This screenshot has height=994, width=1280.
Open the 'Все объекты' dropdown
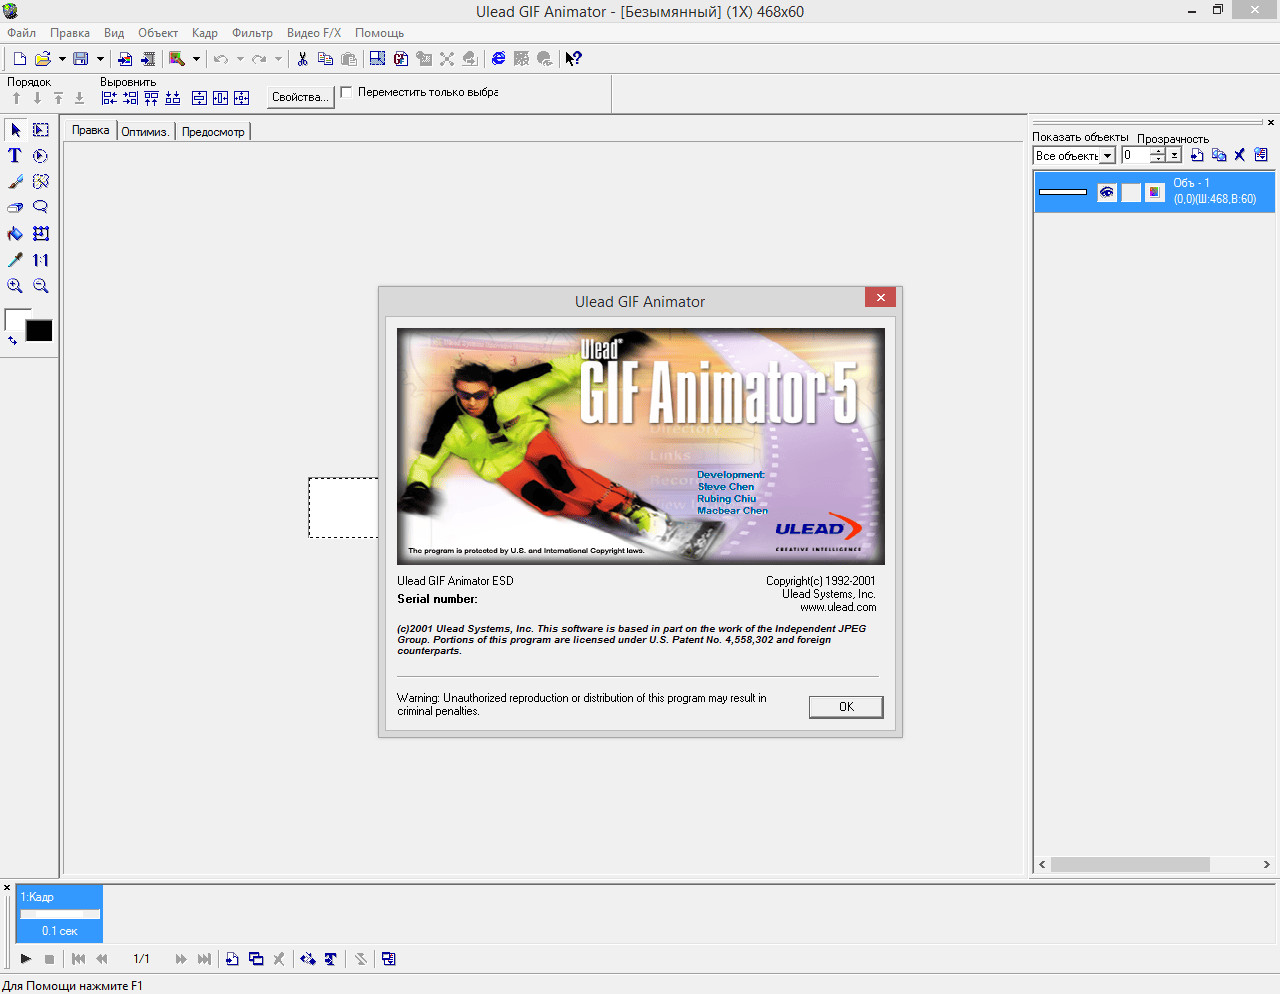pyautogui.click(x=1107, y=156)
